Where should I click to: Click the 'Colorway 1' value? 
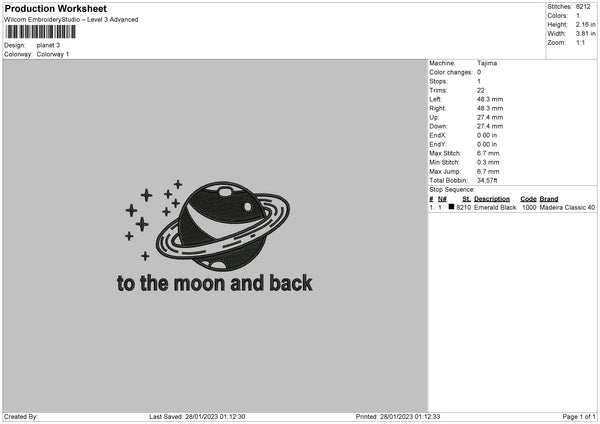coord(53,54)
